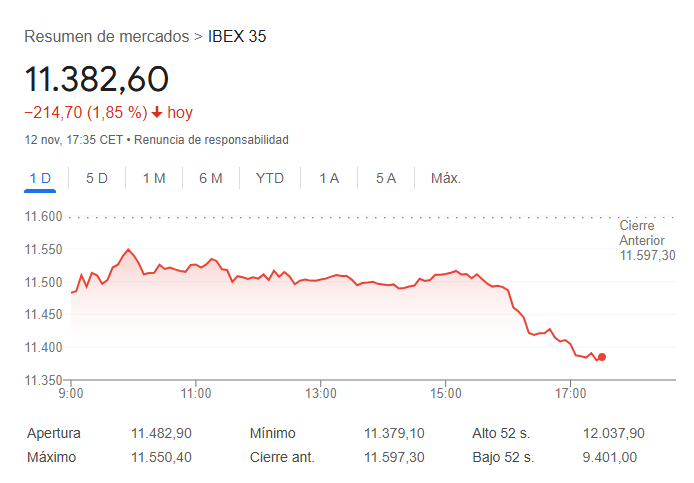
Task: Open the Resumen de mercados link
Action: coord(106,37)
